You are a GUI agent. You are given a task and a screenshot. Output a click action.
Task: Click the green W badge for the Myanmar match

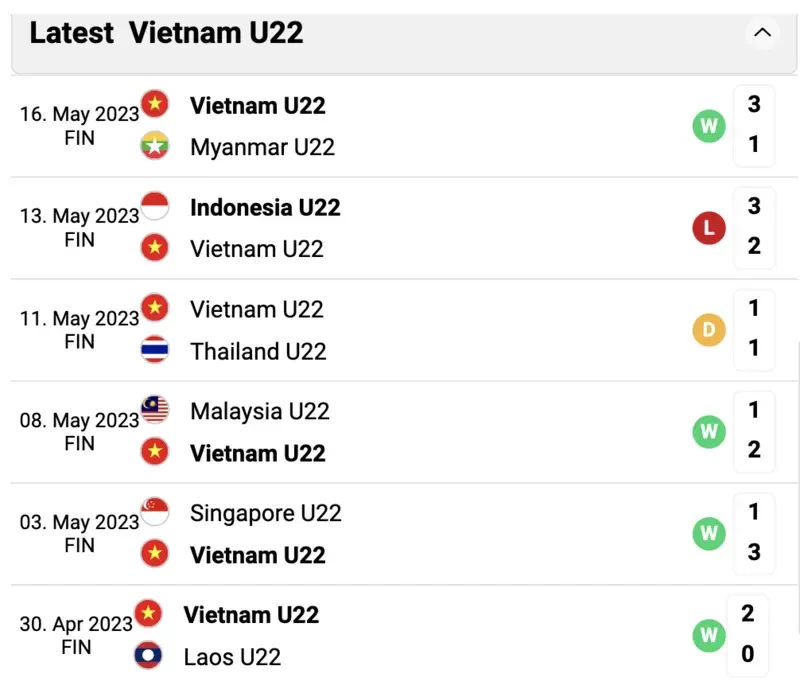709,126
